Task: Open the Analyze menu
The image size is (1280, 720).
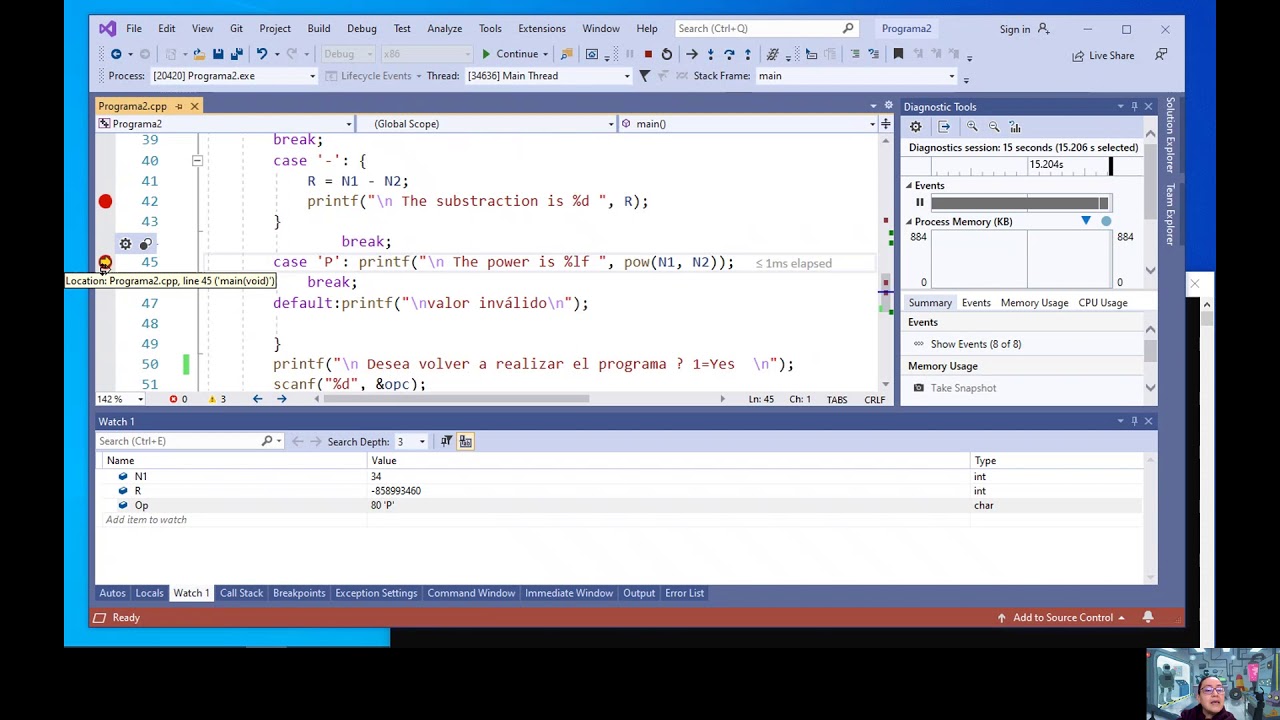Action: [444, 29]
